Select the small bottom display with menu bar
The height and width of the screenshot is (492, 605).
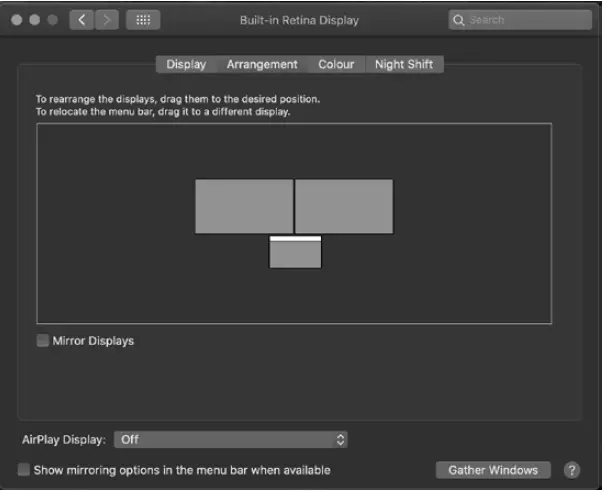(x=295, y=254)
